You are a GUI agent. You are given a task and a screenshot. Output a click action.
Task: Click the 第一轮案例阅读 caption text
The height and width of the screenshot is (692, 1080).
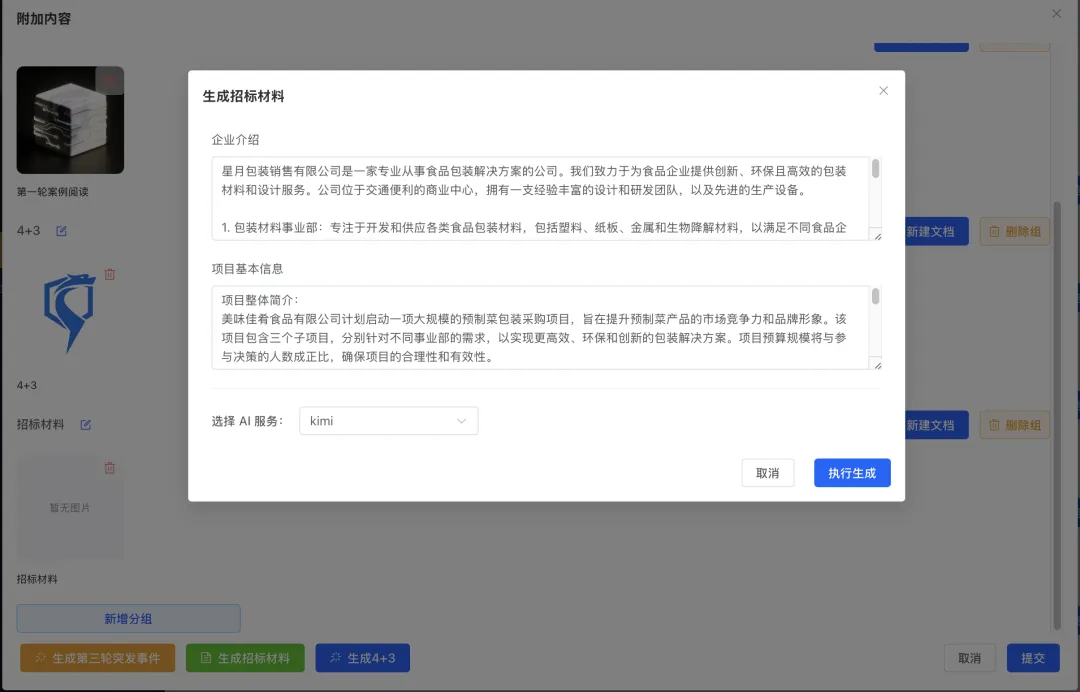click(52, 191)
